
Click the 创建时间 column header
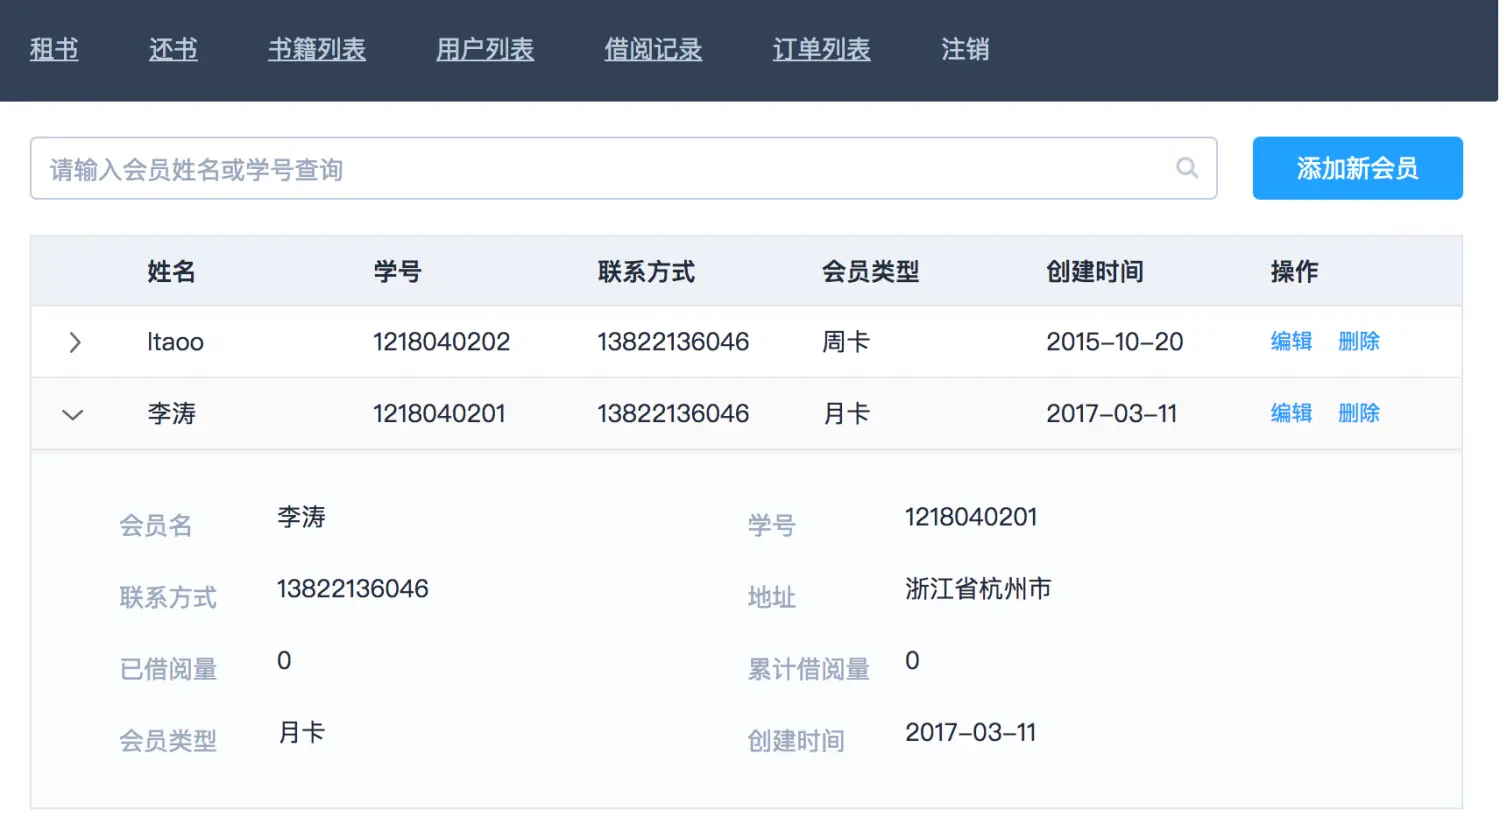click(1095, 271)
